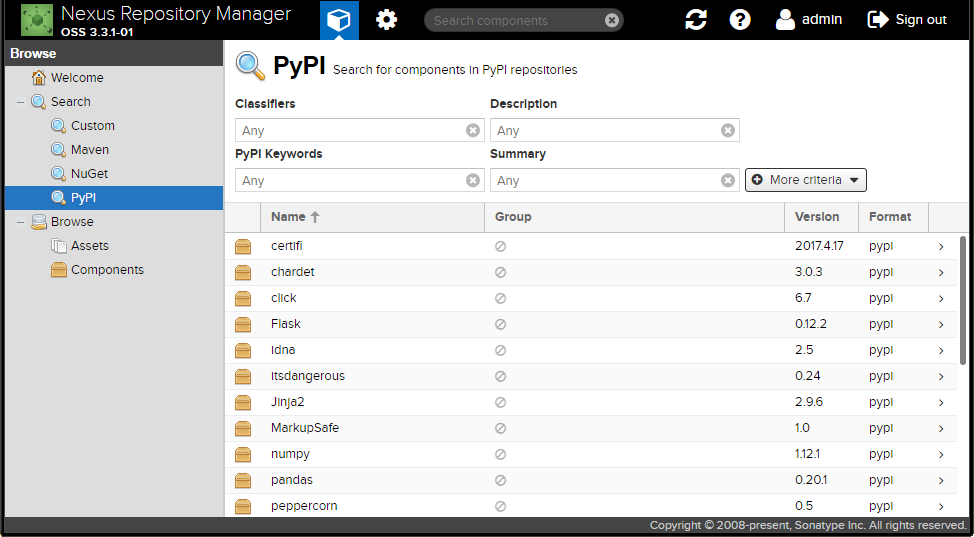This screenshot has height=537, width=974.
Task: Open Administration gear settings
Action: (x=386, y=21)
